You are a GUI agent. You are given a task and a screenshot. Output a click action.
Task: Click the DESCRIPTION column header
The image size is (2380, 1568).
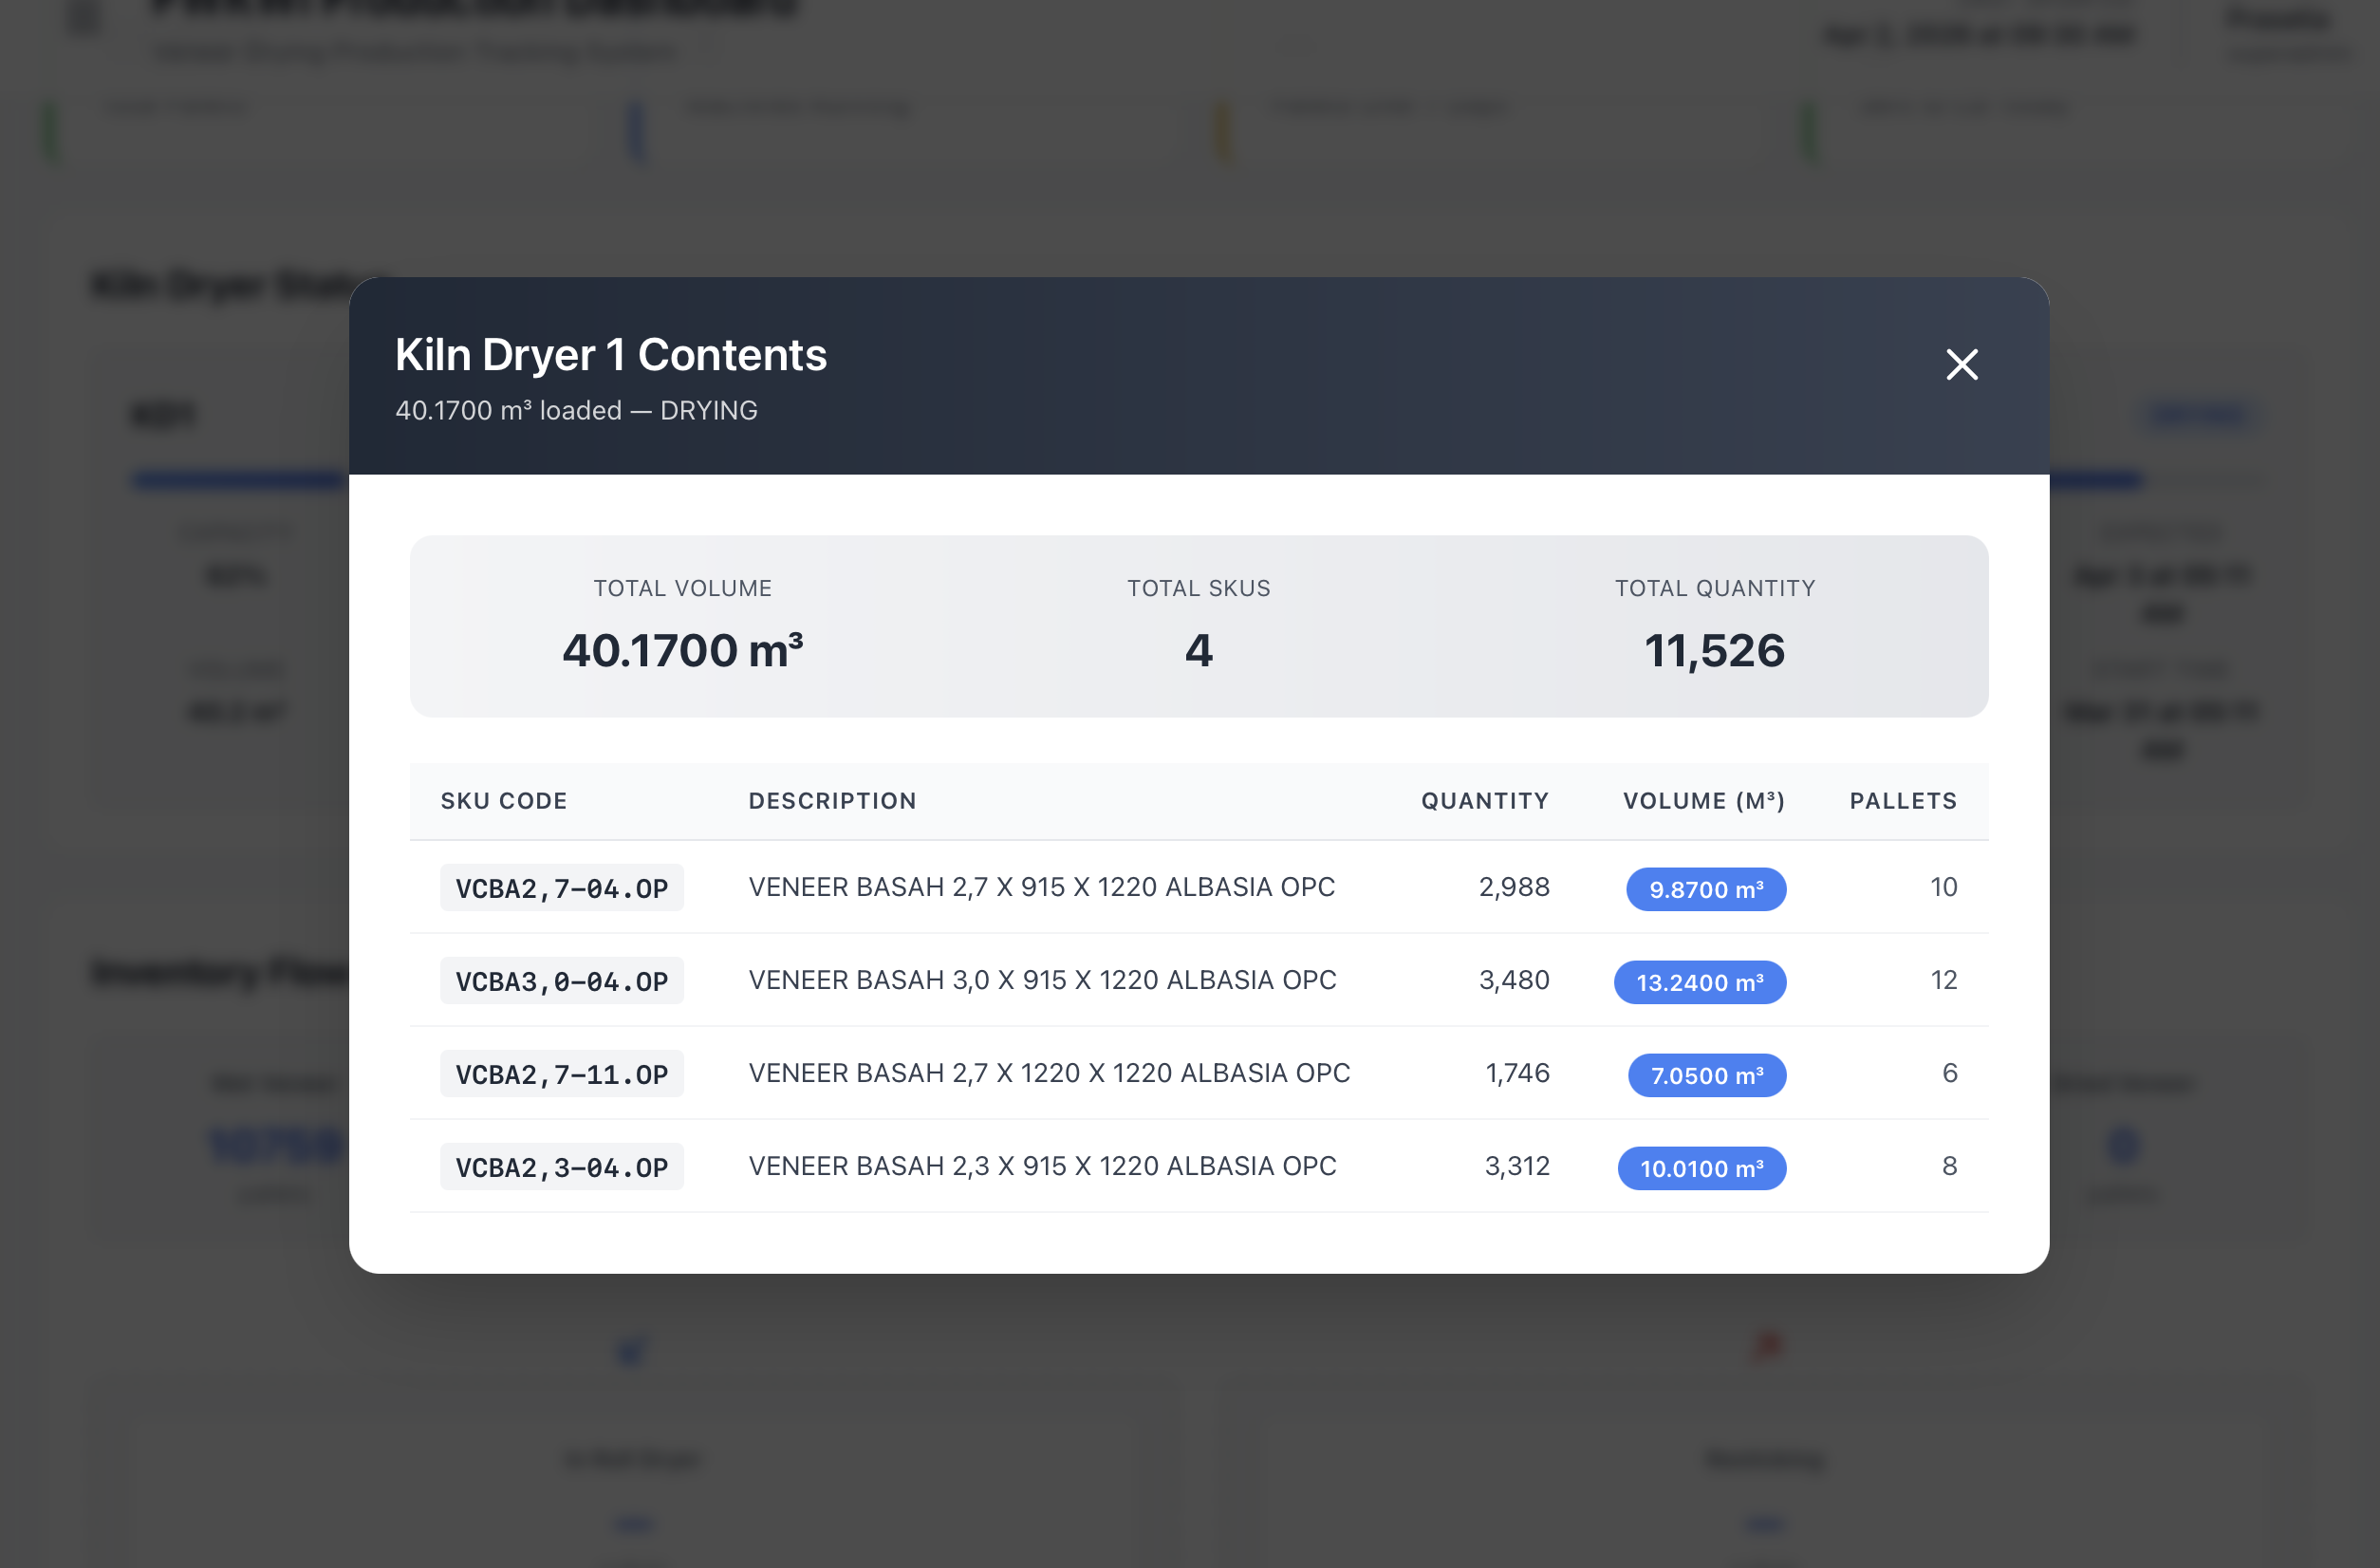[832, 801]
